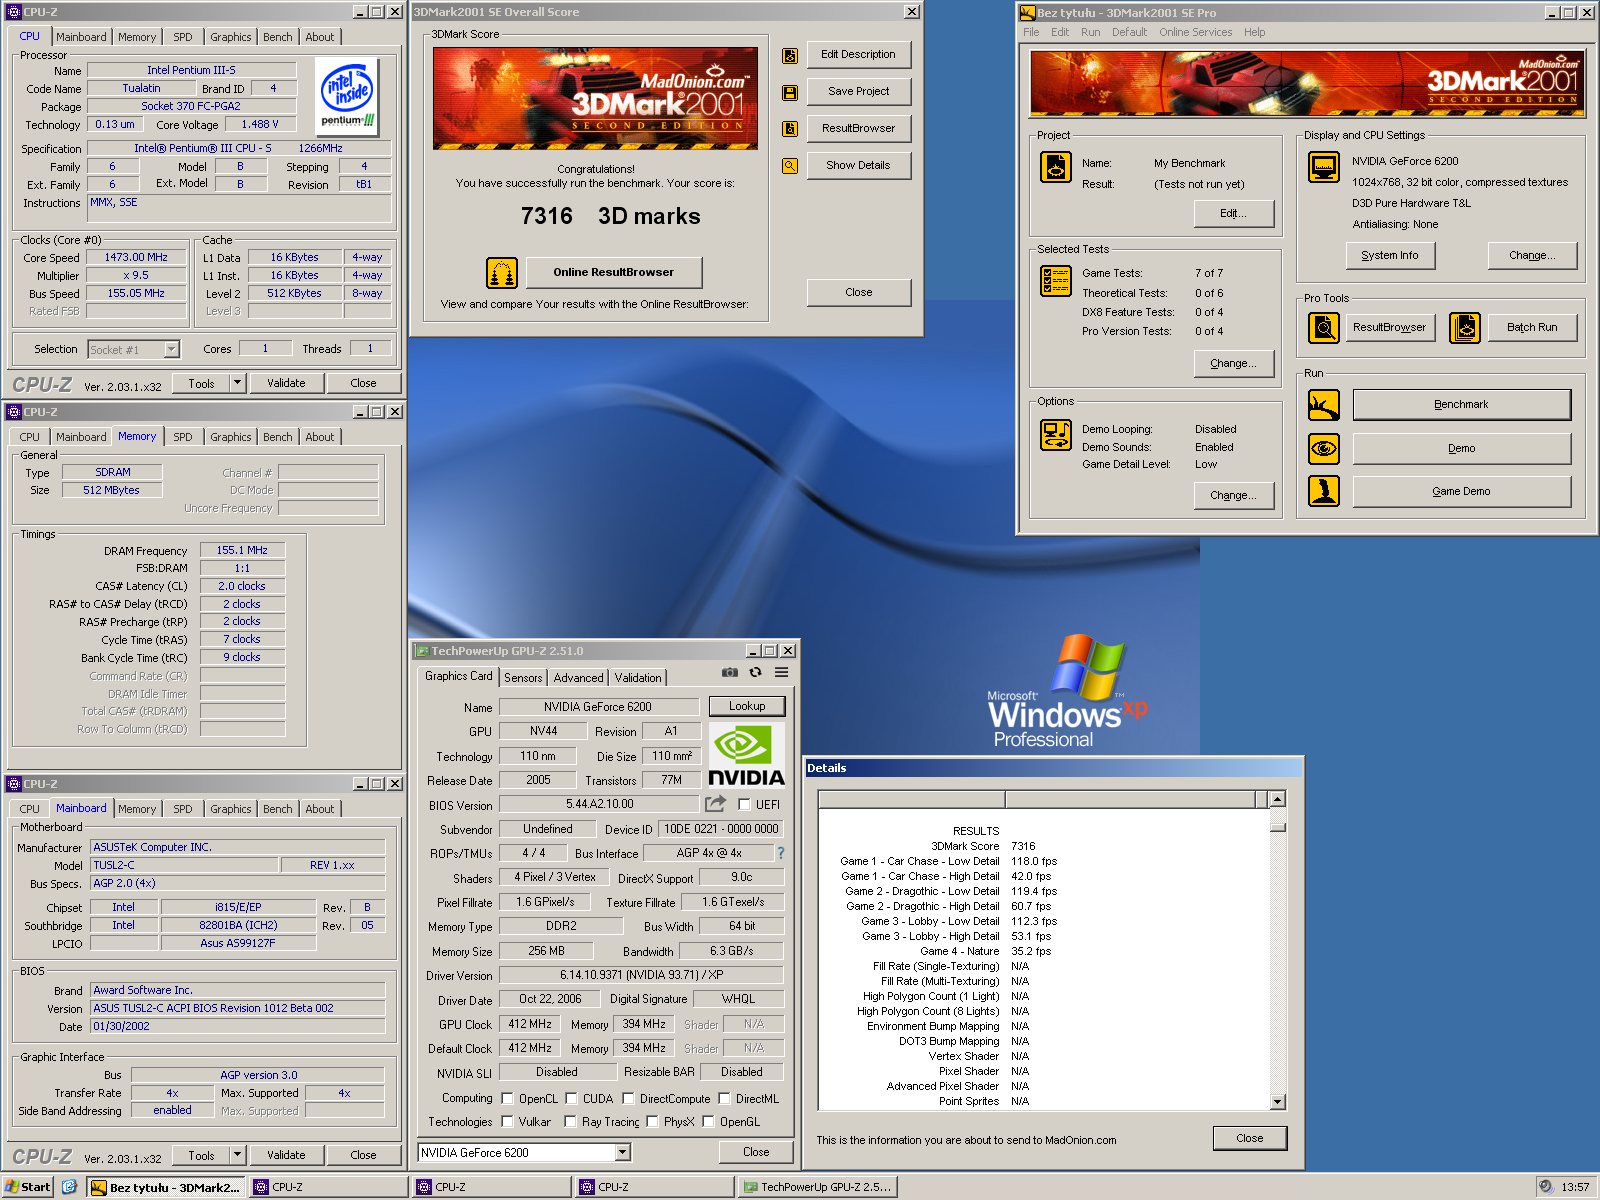
Task: Toggle the OpenGL checkbox
Action: [x=708, y=1121]
